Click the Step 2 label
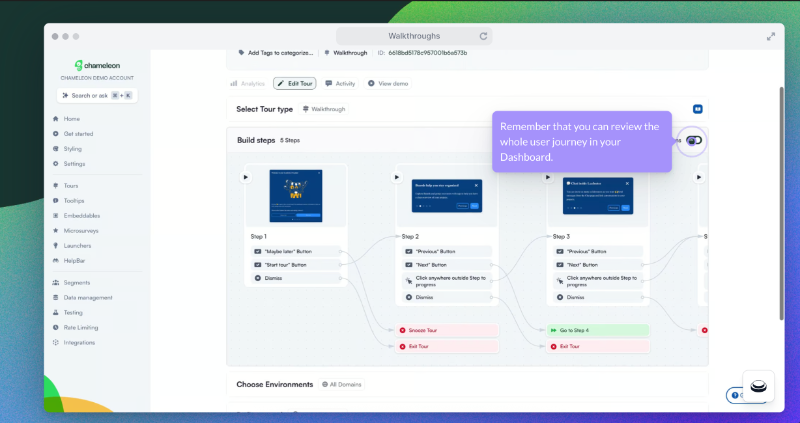This screenshot has width=800, height=423. point(410,237)
